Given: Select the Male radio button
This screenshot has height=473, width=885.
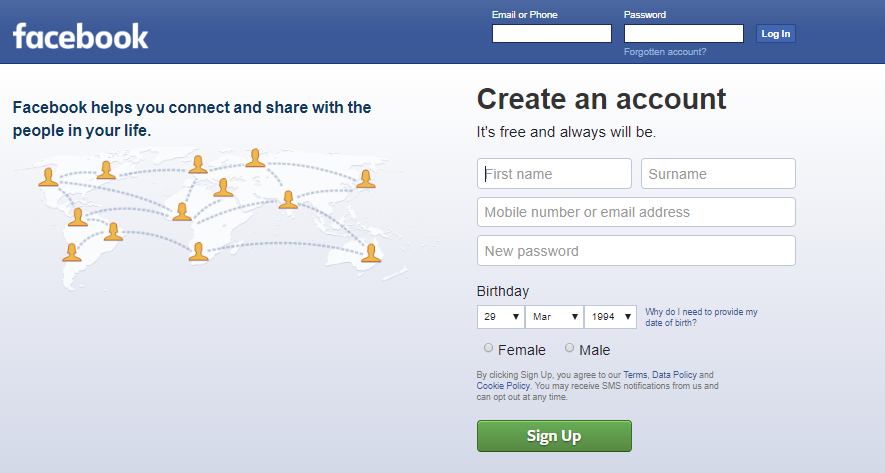Looking at the screenshot, I should (x=569, y=348).
